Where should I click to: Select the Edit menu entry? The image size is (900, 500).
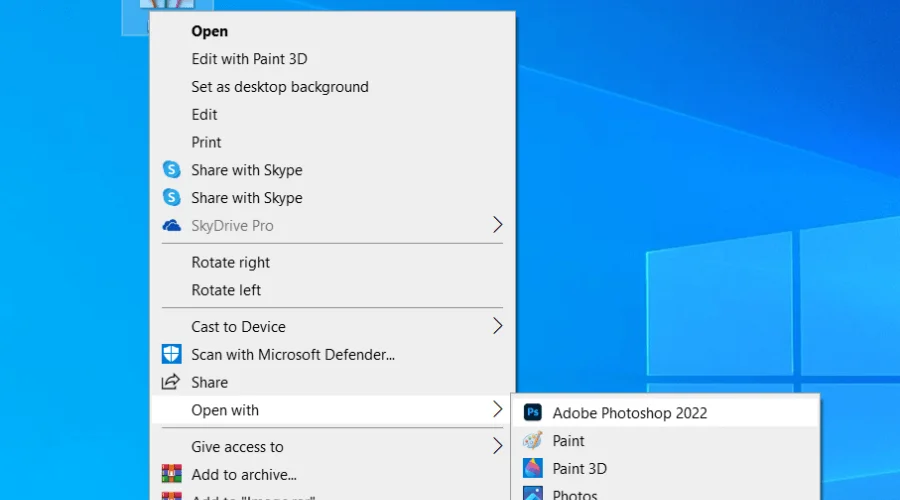coord(333,114)
